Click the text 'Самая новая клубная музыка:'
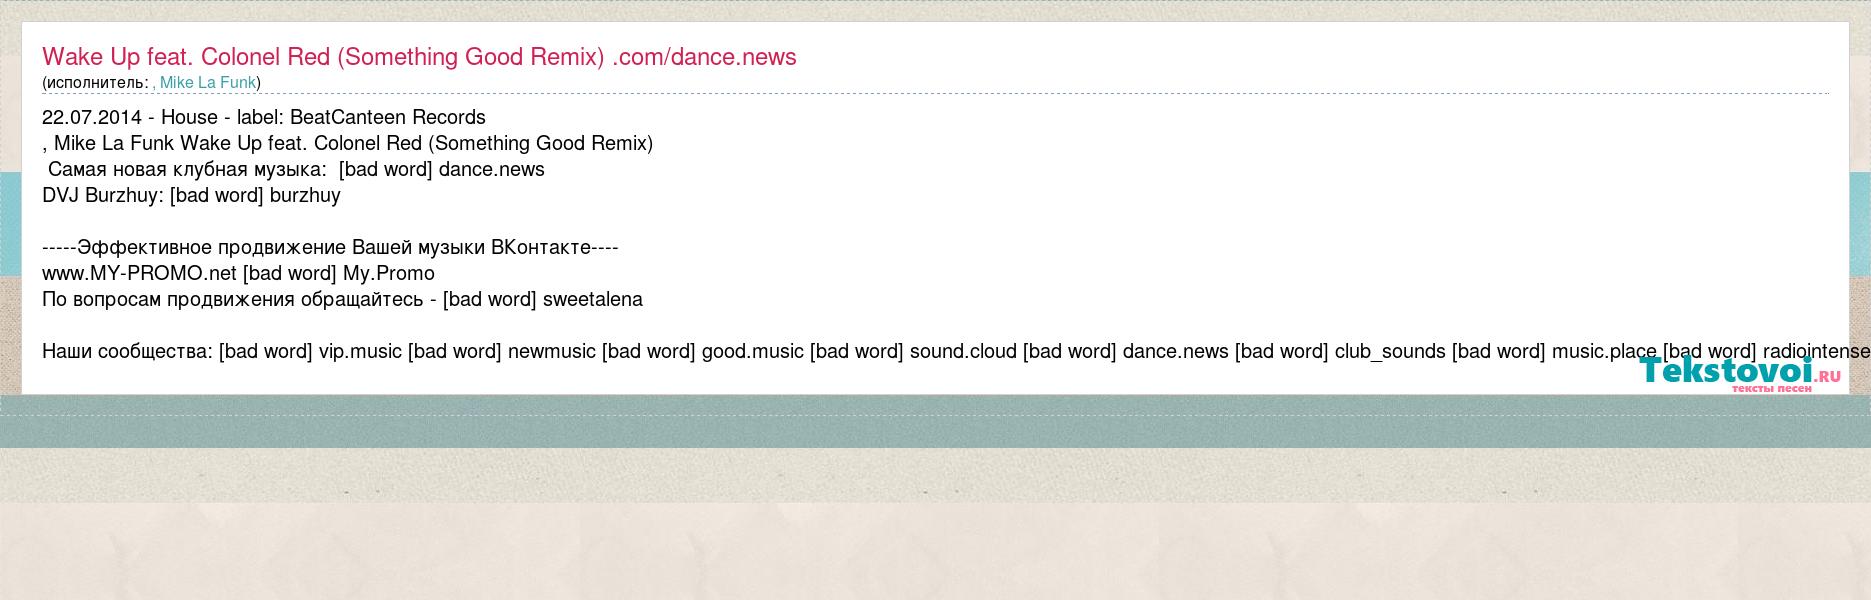 [188, 169]
